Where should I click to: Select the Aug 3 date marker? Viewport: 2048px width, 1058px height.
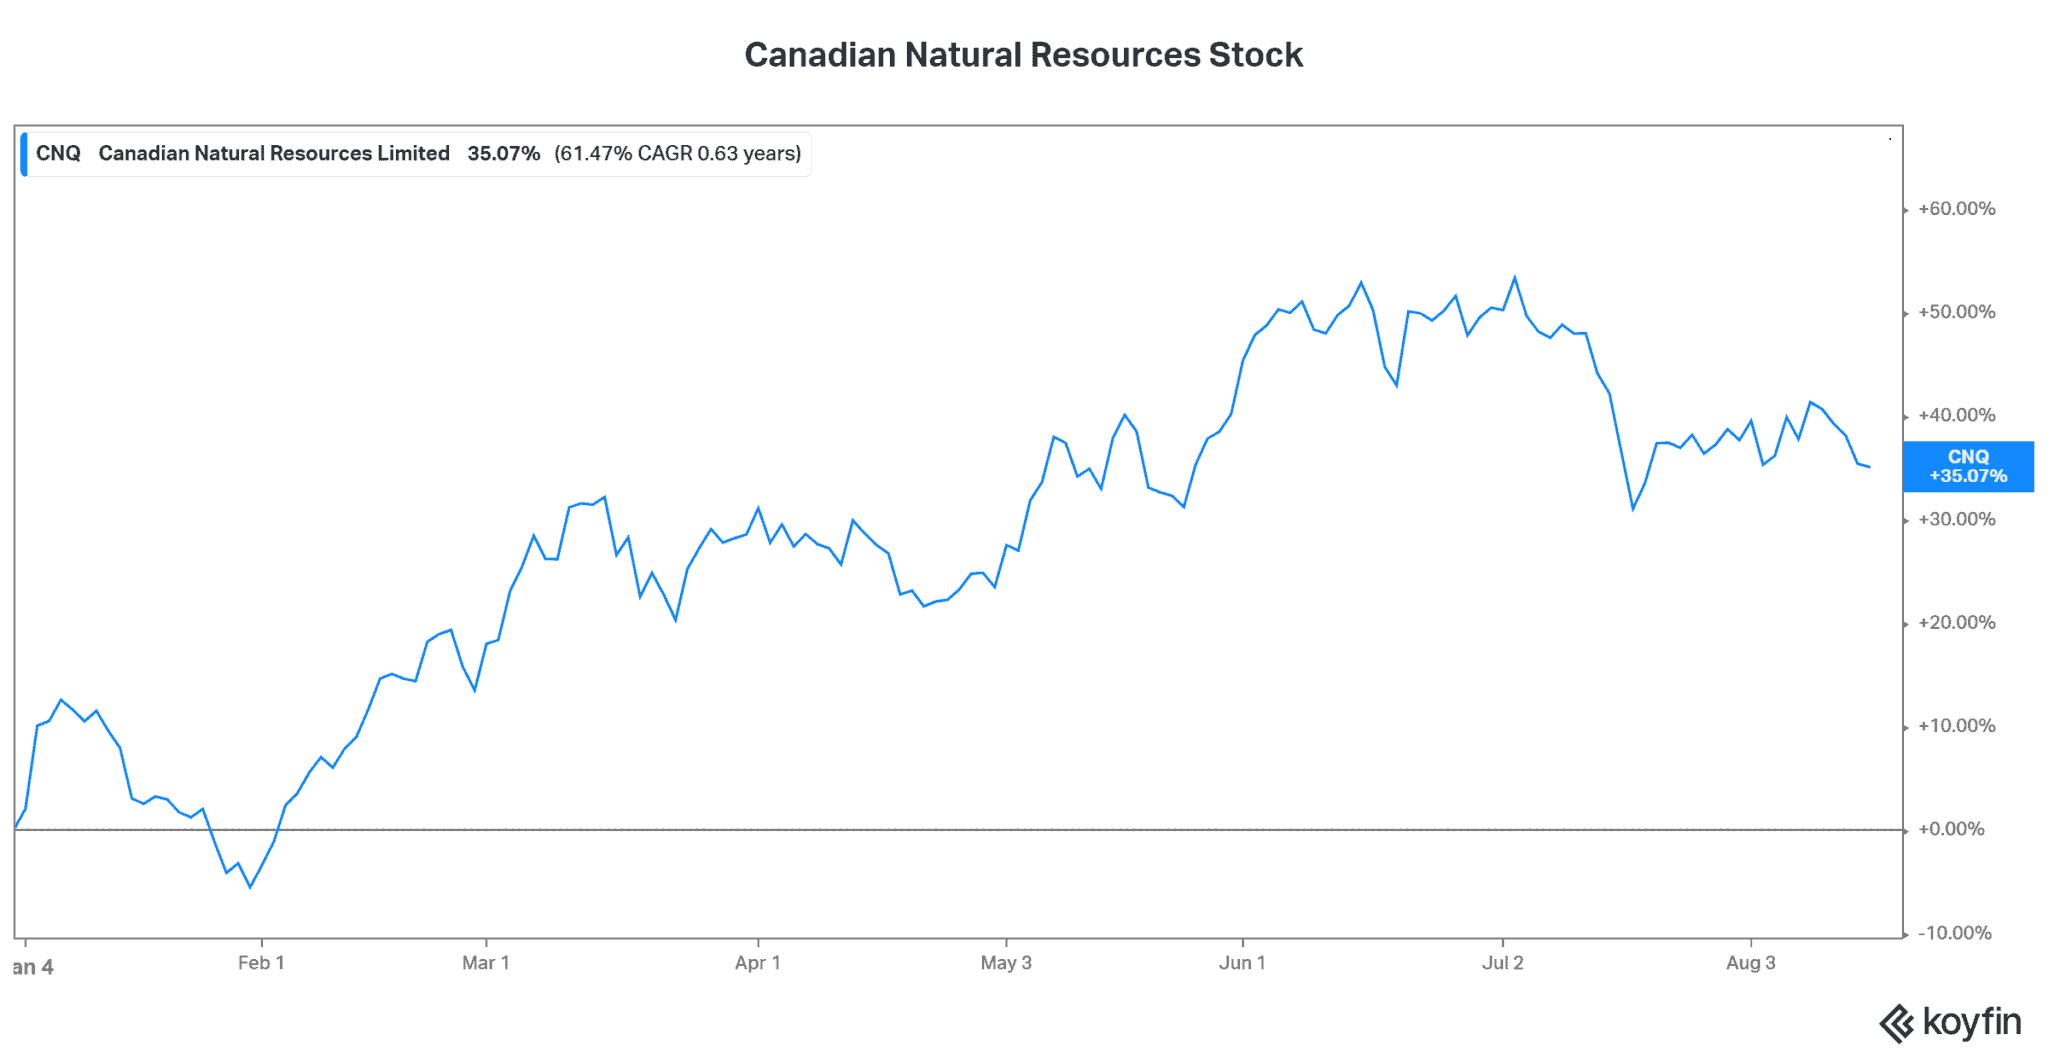(1750, 963)
